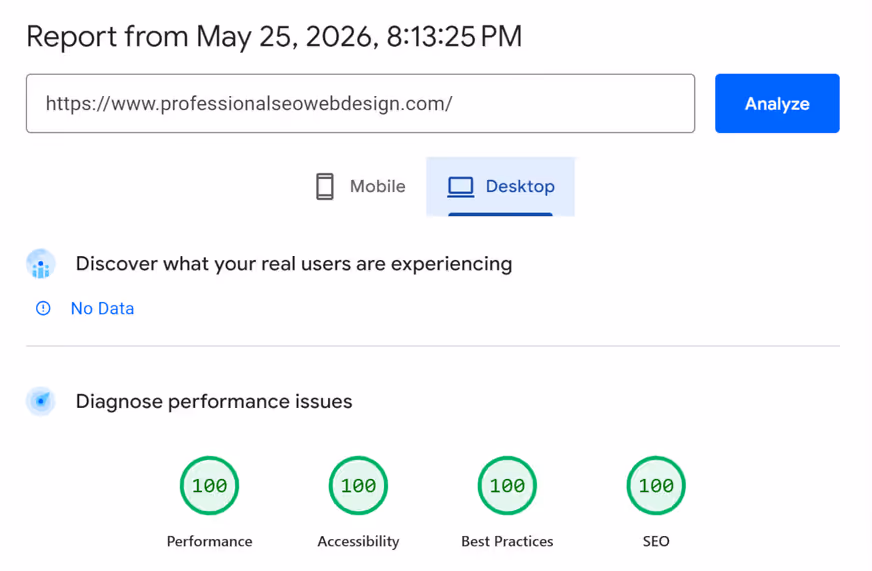Click the Analyze button
The width and height of the screenshot is (872, 571).
click(x=777, y=103)
